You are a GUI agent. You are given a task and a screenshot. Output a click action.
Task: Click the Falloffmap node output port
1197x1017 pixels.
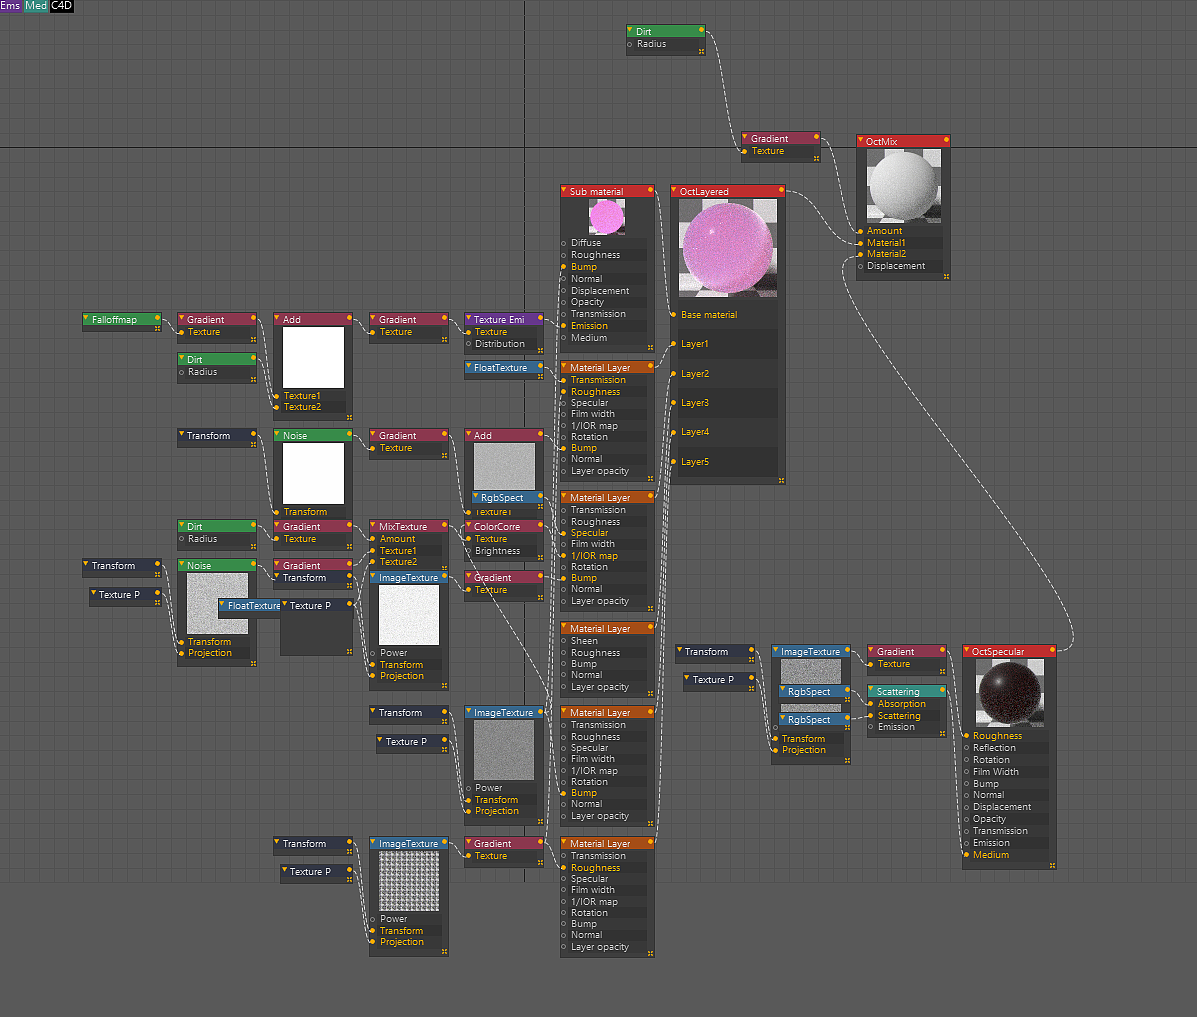pyautogui.click(x=157, y=318)
